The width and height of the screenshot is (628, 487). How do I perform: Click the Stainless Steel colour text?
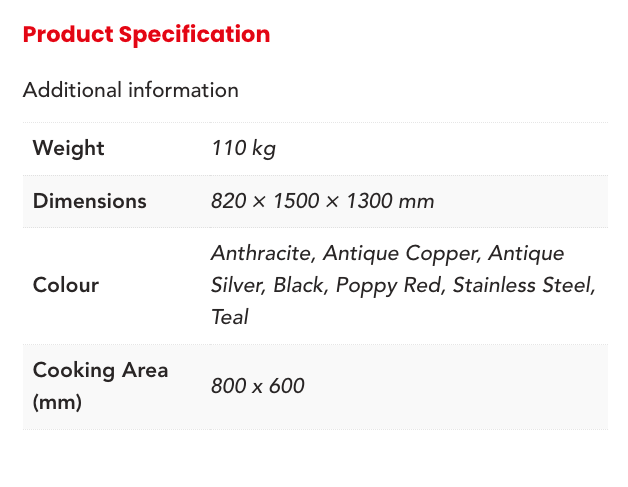pyautogui.click(x=523, y=285)
